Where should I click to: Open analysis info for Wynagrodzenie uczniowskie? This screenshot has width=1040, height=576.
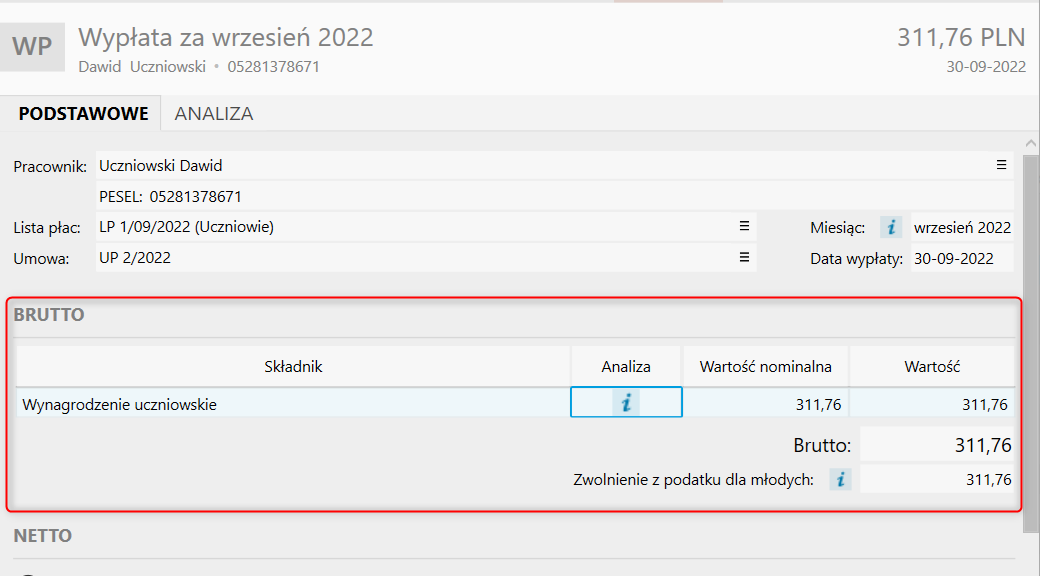[626, 403]
